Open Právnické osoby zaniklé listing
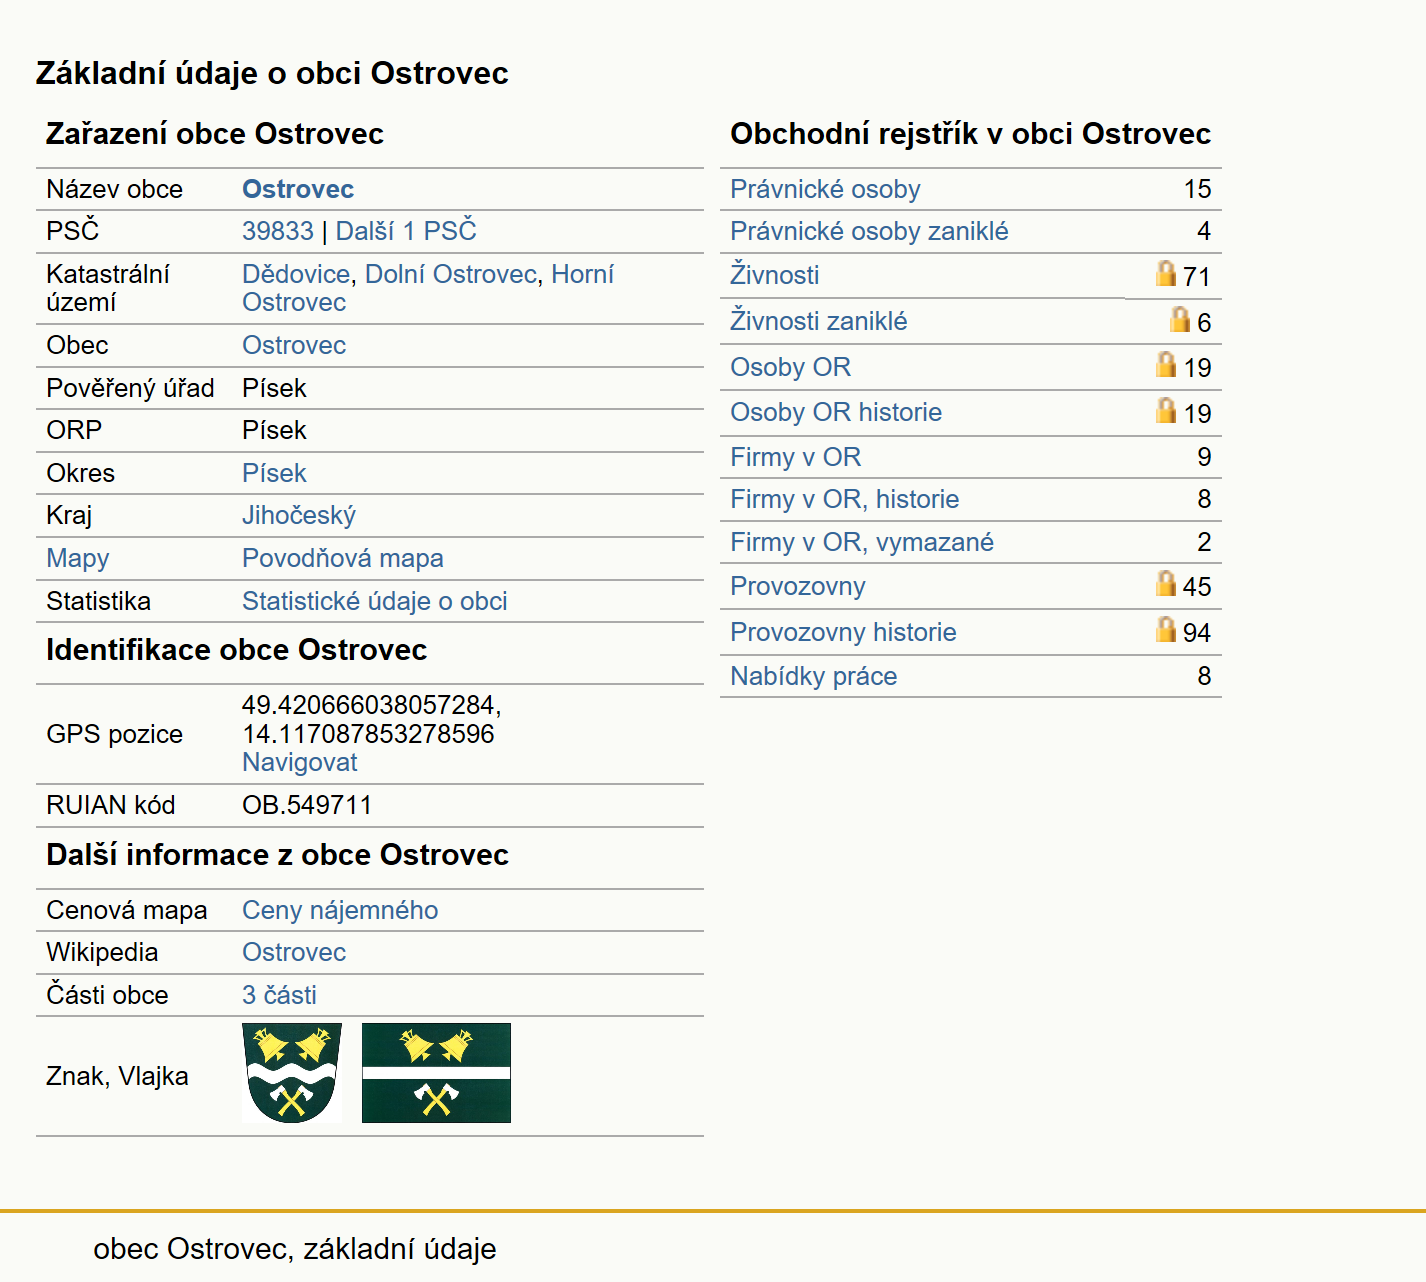 click(x=869, y=231)
